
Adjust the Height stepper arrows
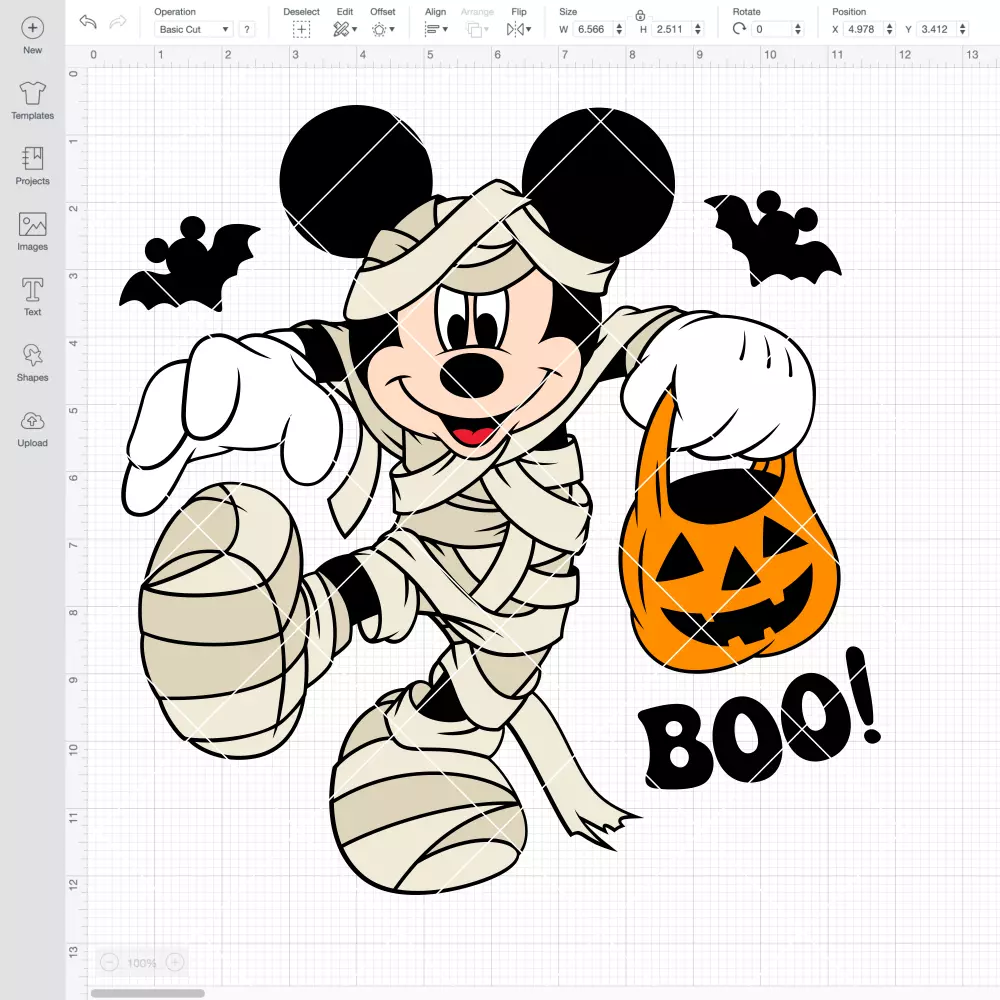coord(698,29)
